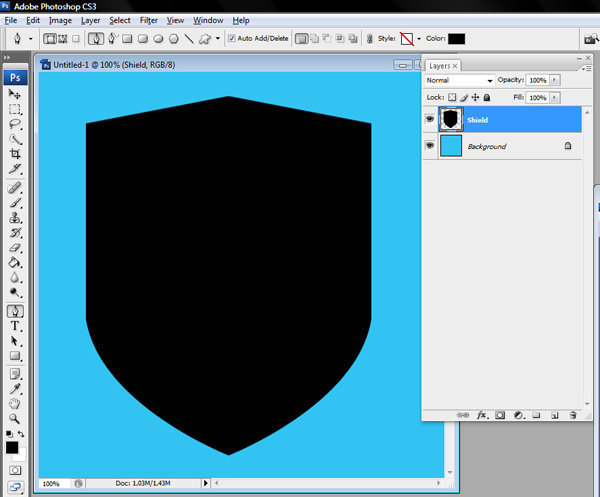This screenshot has height=497, width=600.
Task: Enable Paths mode in options bar
Action: [63, 39]
